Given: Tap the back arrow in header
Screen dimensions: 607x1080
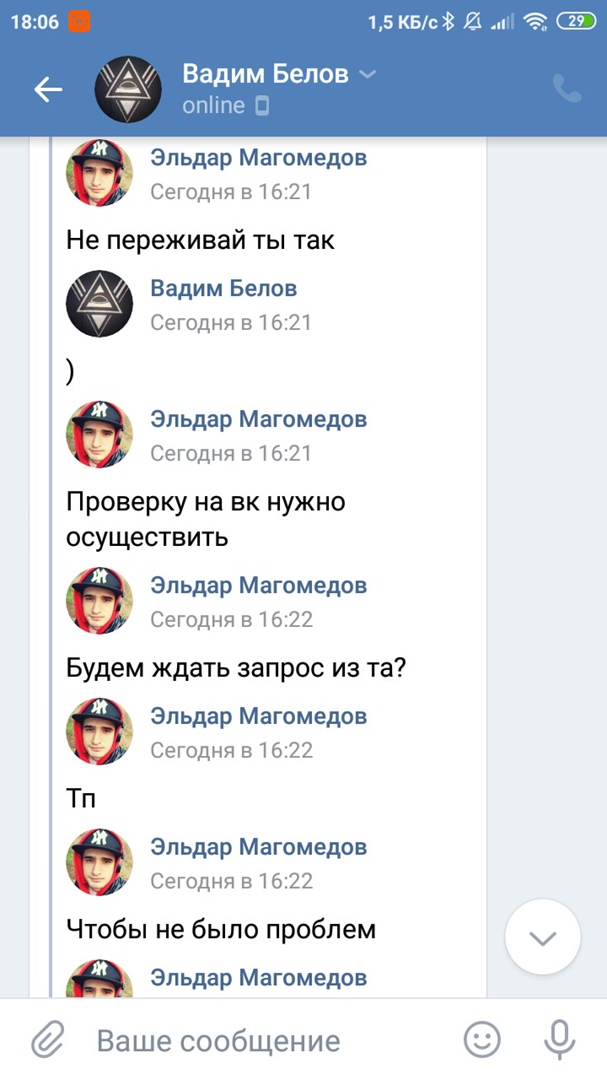Looking at the screenshot, I should click(48, 90).
